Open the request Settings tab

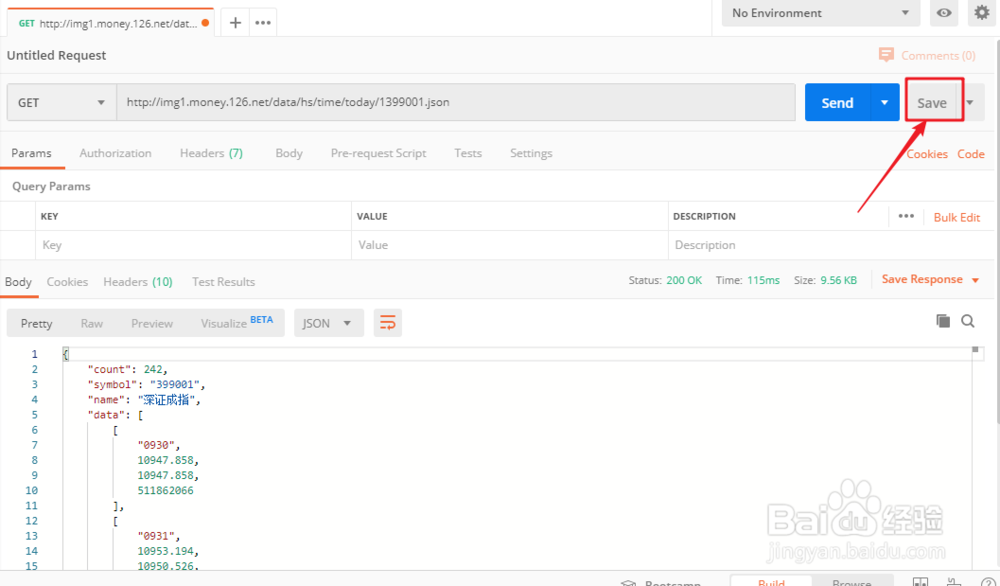531,153
